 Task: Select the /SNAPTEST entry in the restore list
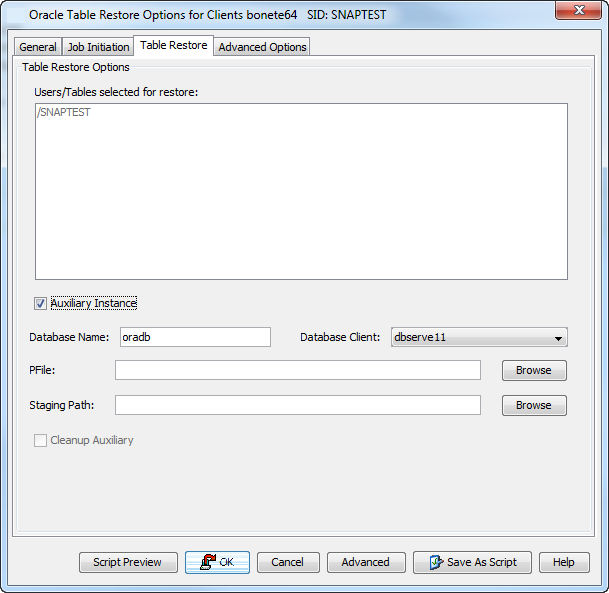[x=64, y=113]
